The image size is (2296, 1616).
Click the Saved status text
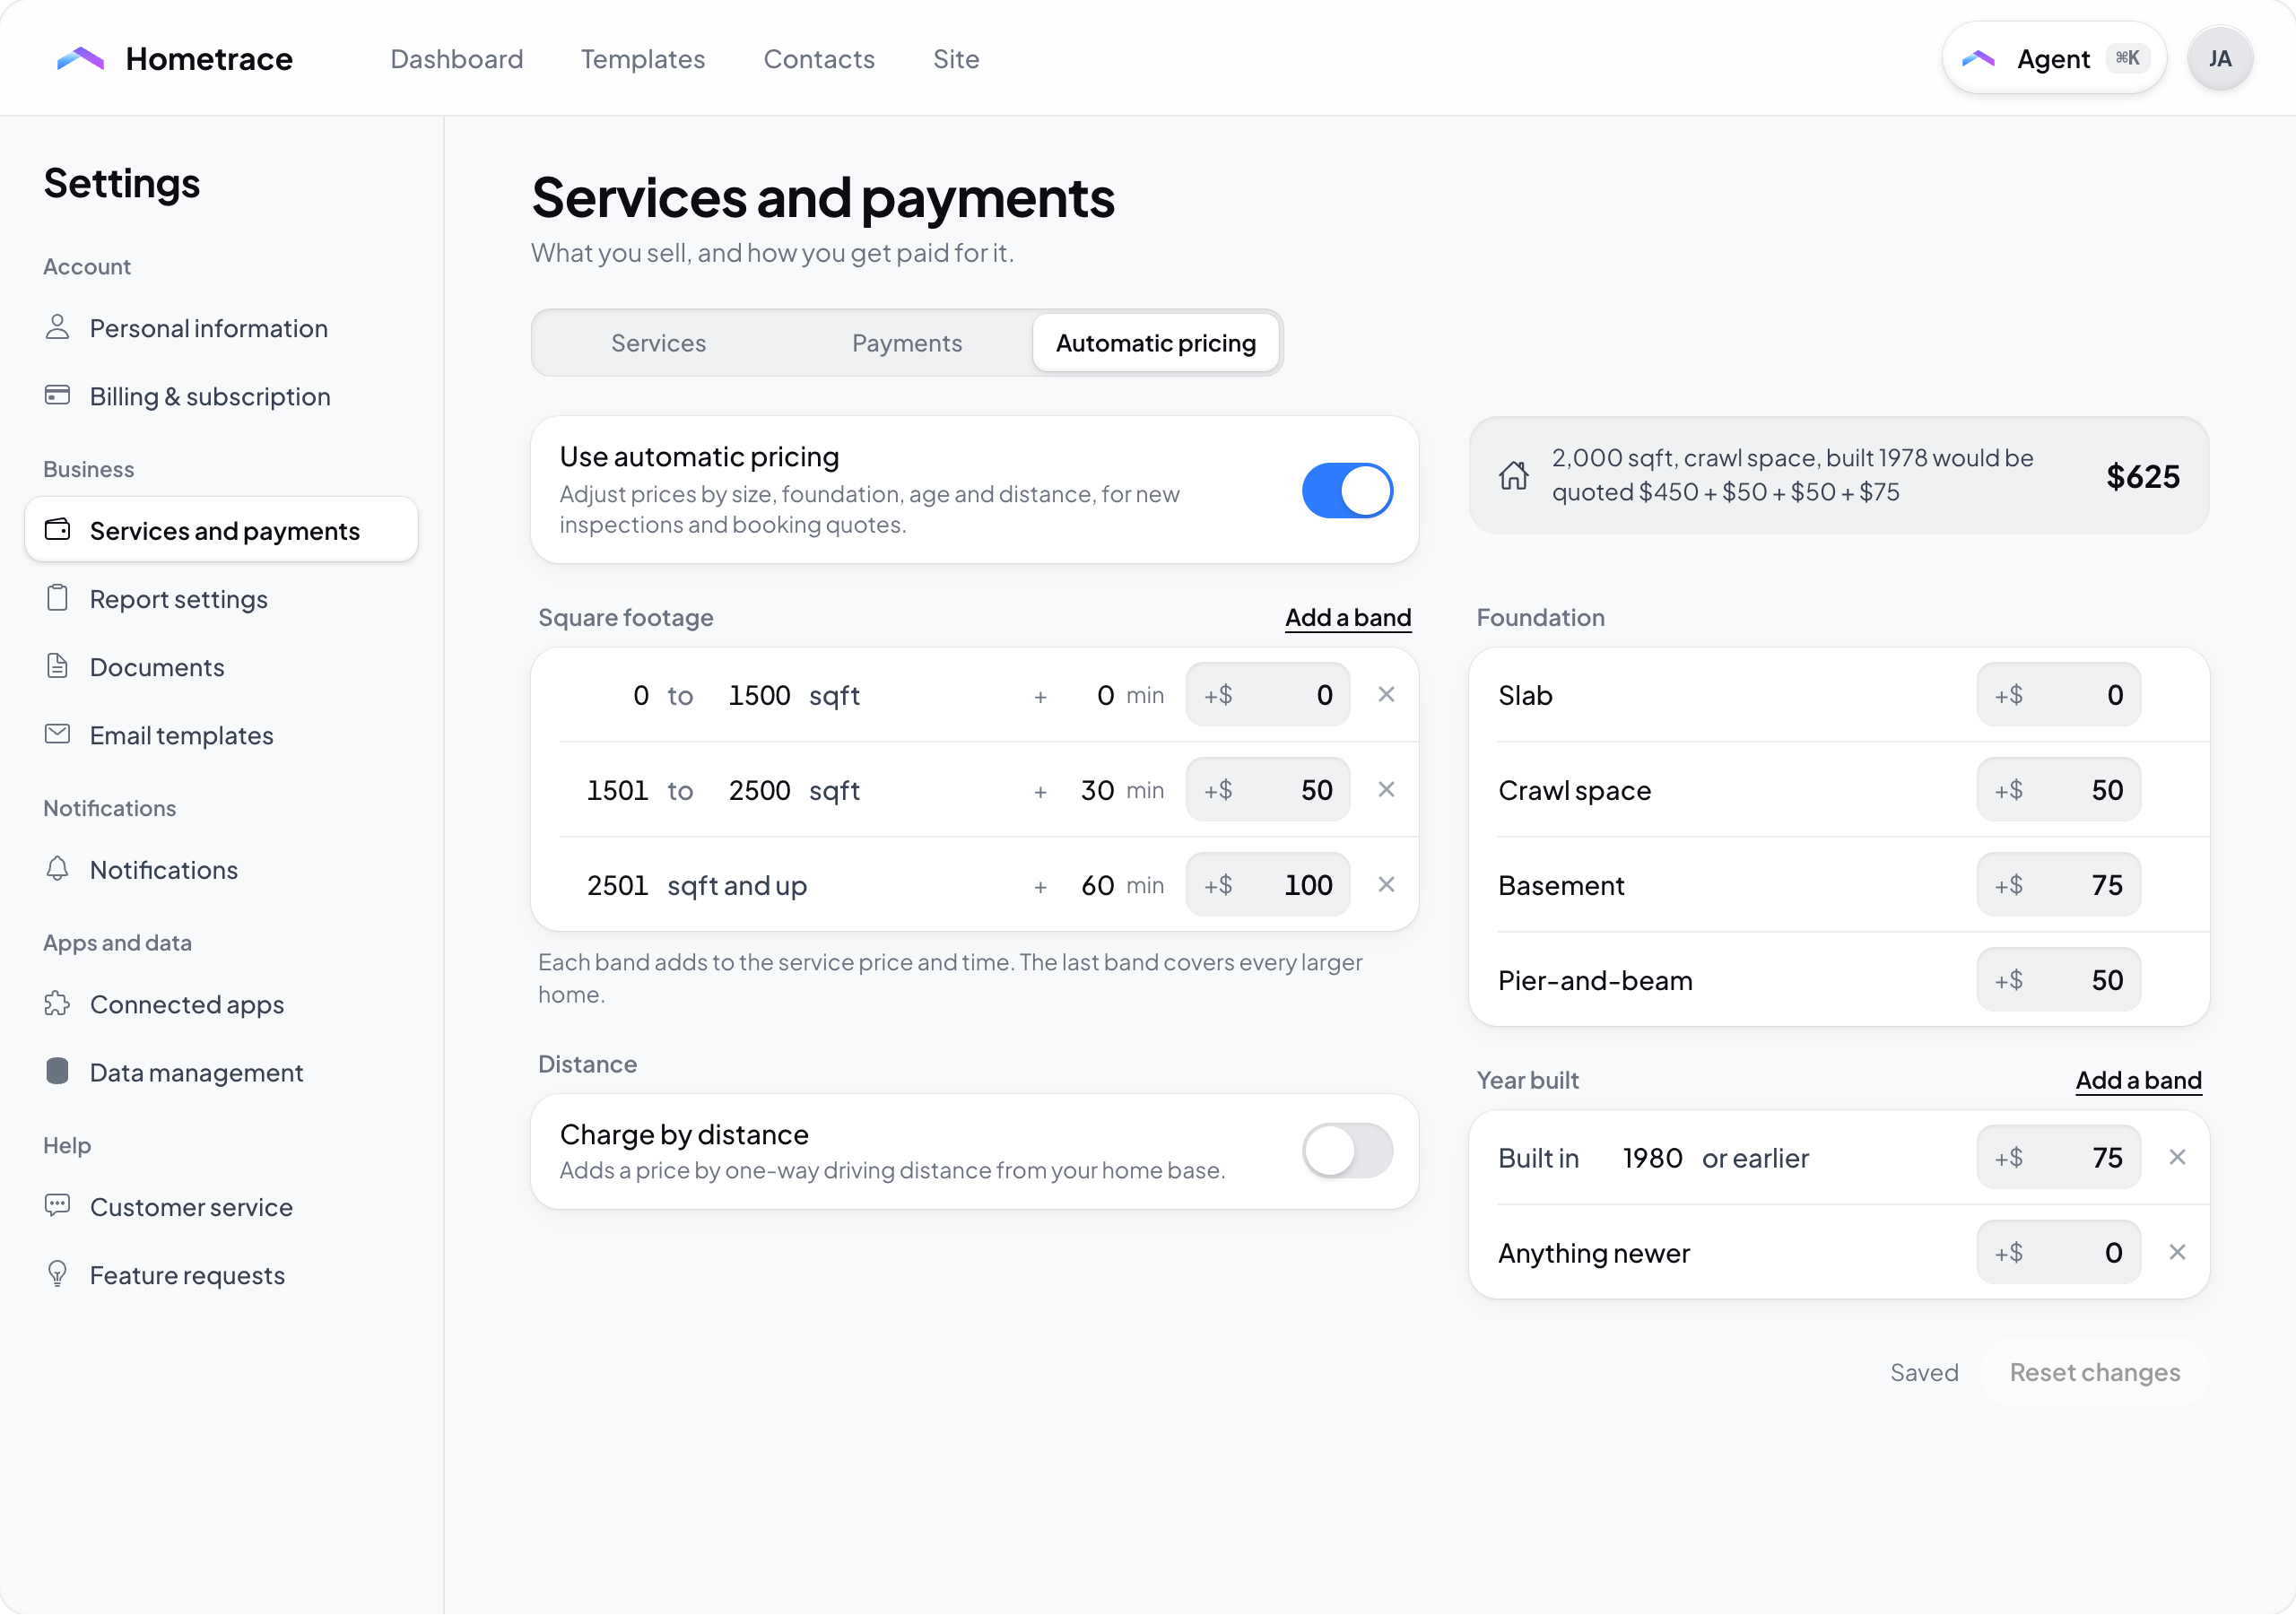[x=1924, y=1372]
